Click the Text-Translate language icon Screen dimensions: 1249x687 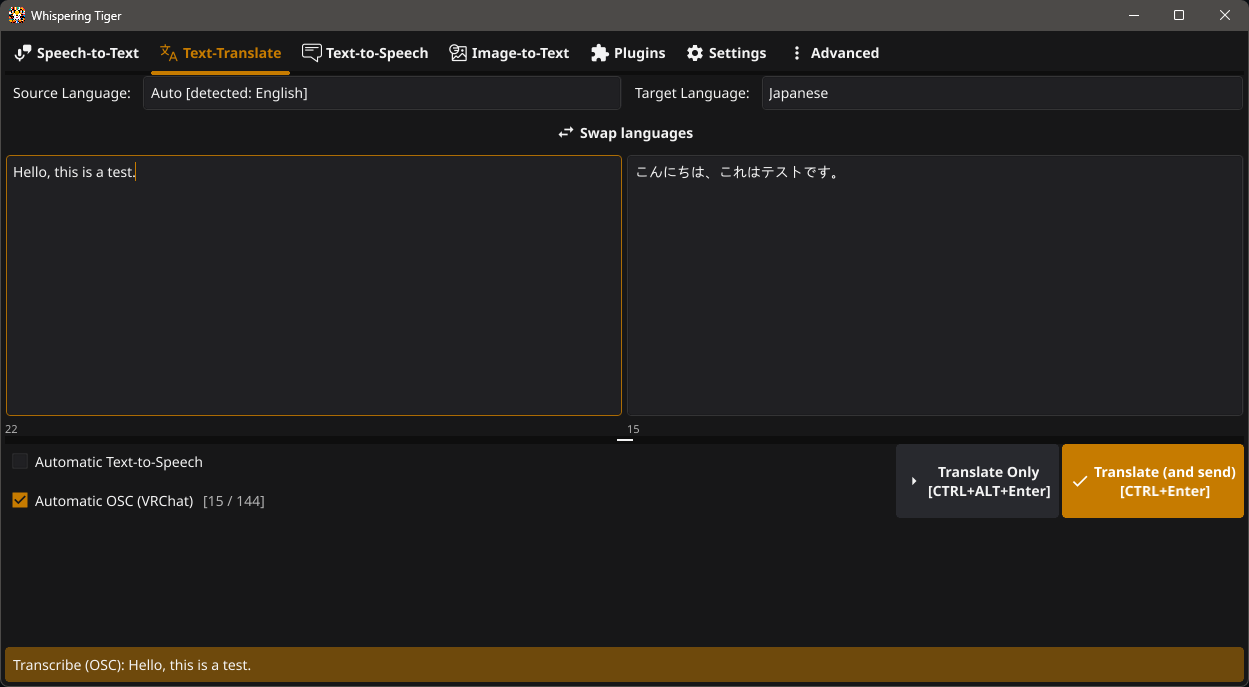(x=169, y=53)
